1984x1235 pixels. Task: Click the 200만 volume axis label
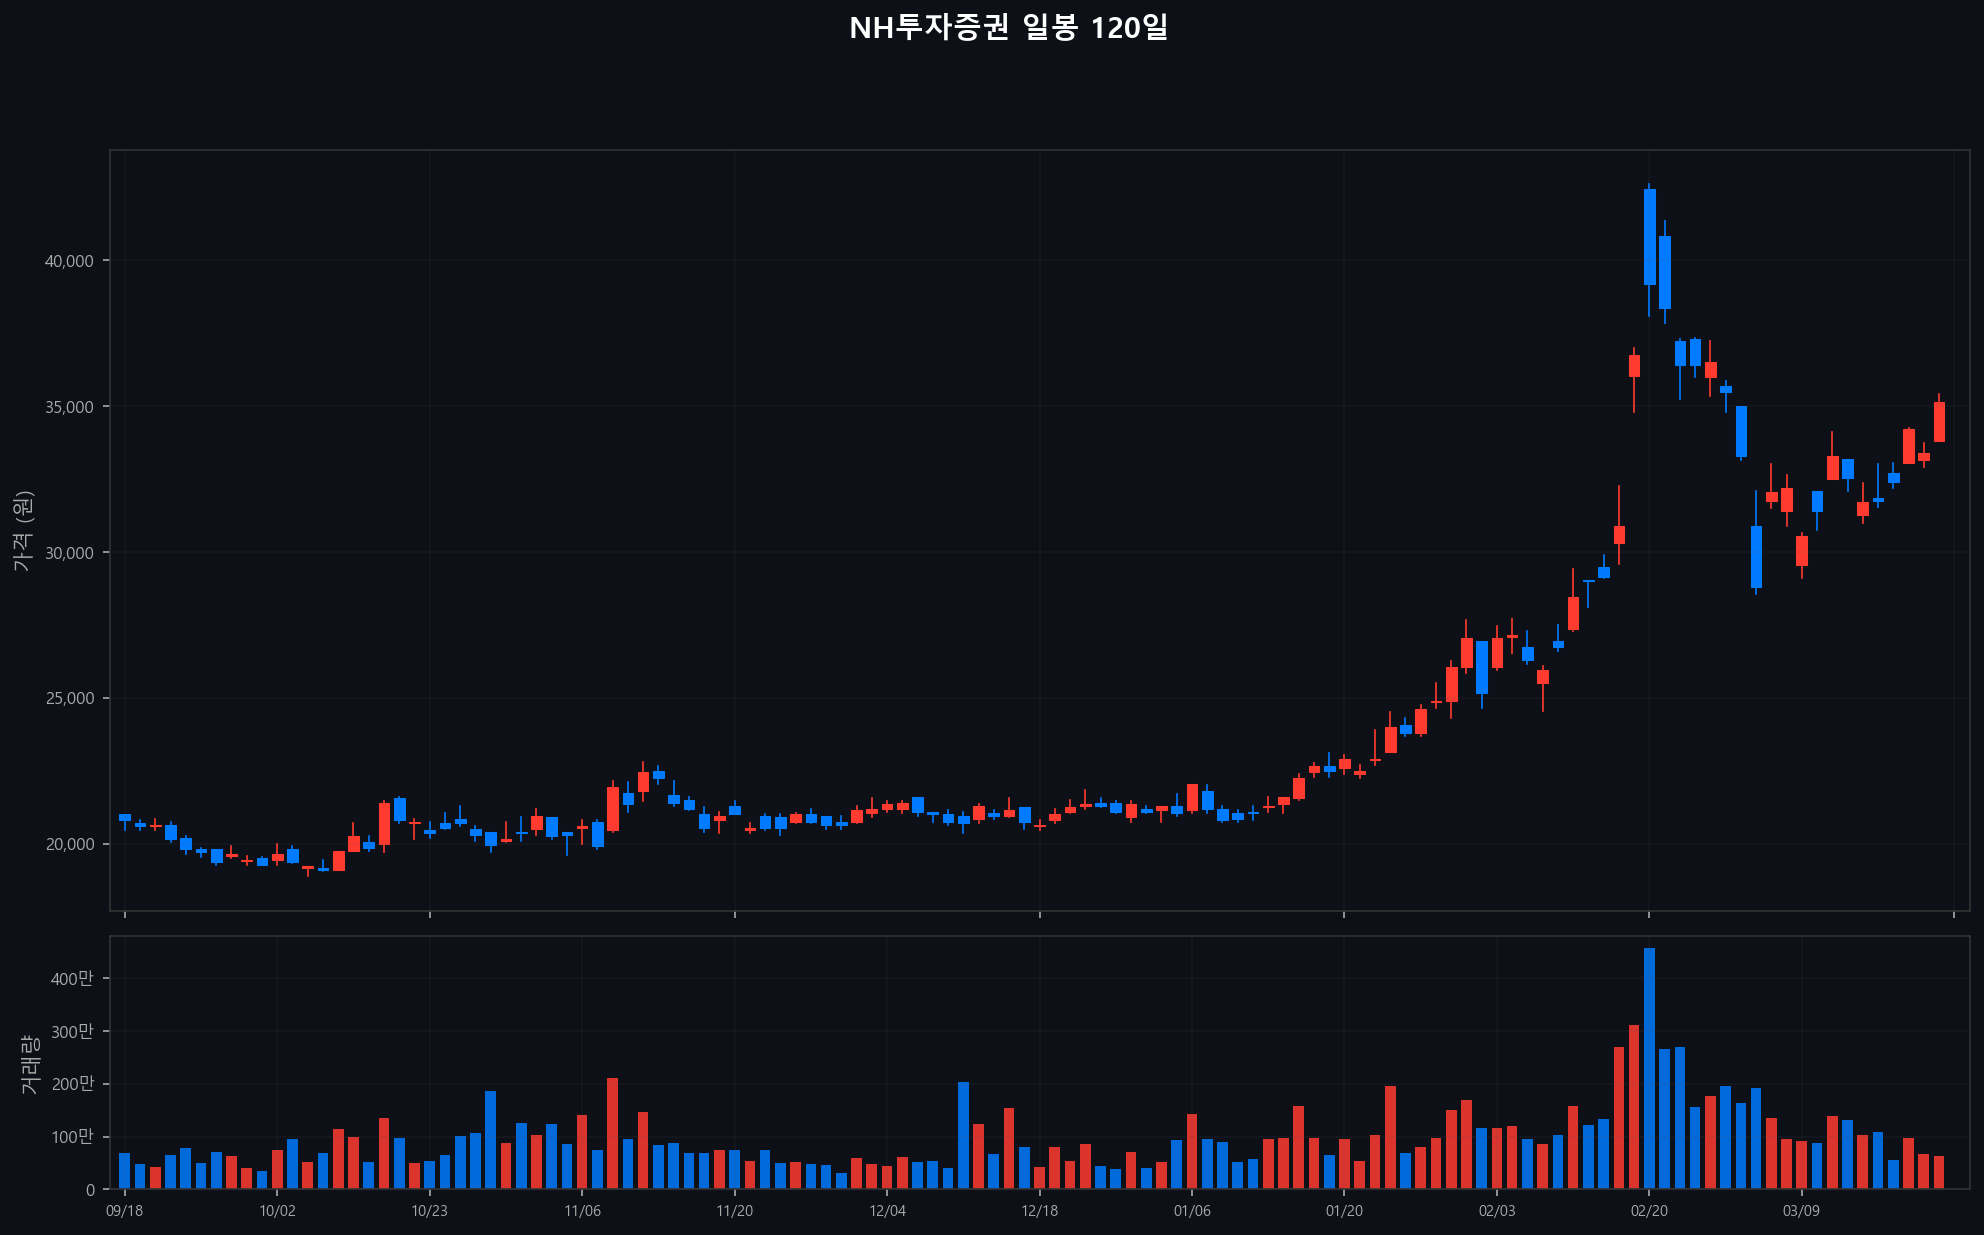coord(72,1085)
